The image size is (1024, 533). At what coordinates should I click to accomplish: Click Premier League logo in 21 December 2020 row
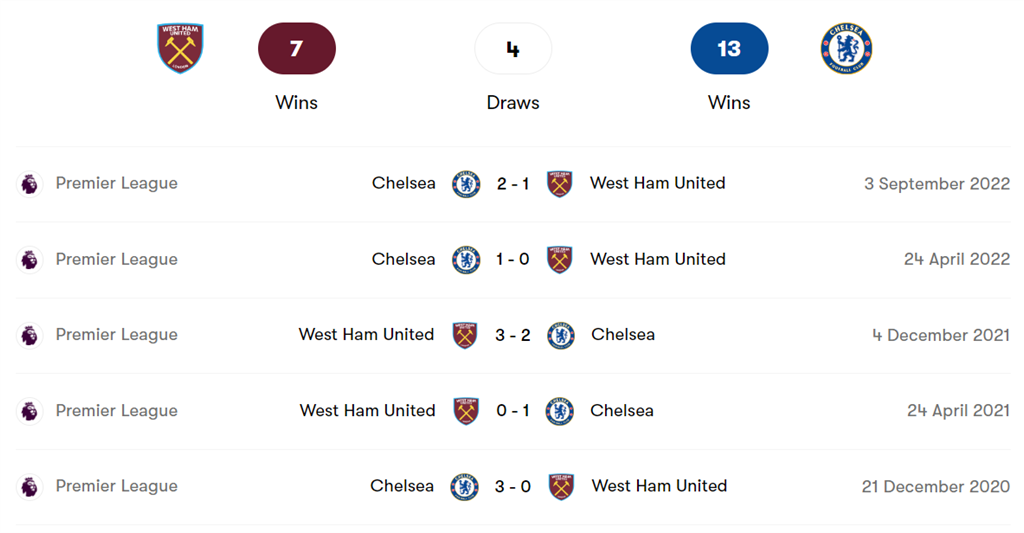[x=30, y=487]
